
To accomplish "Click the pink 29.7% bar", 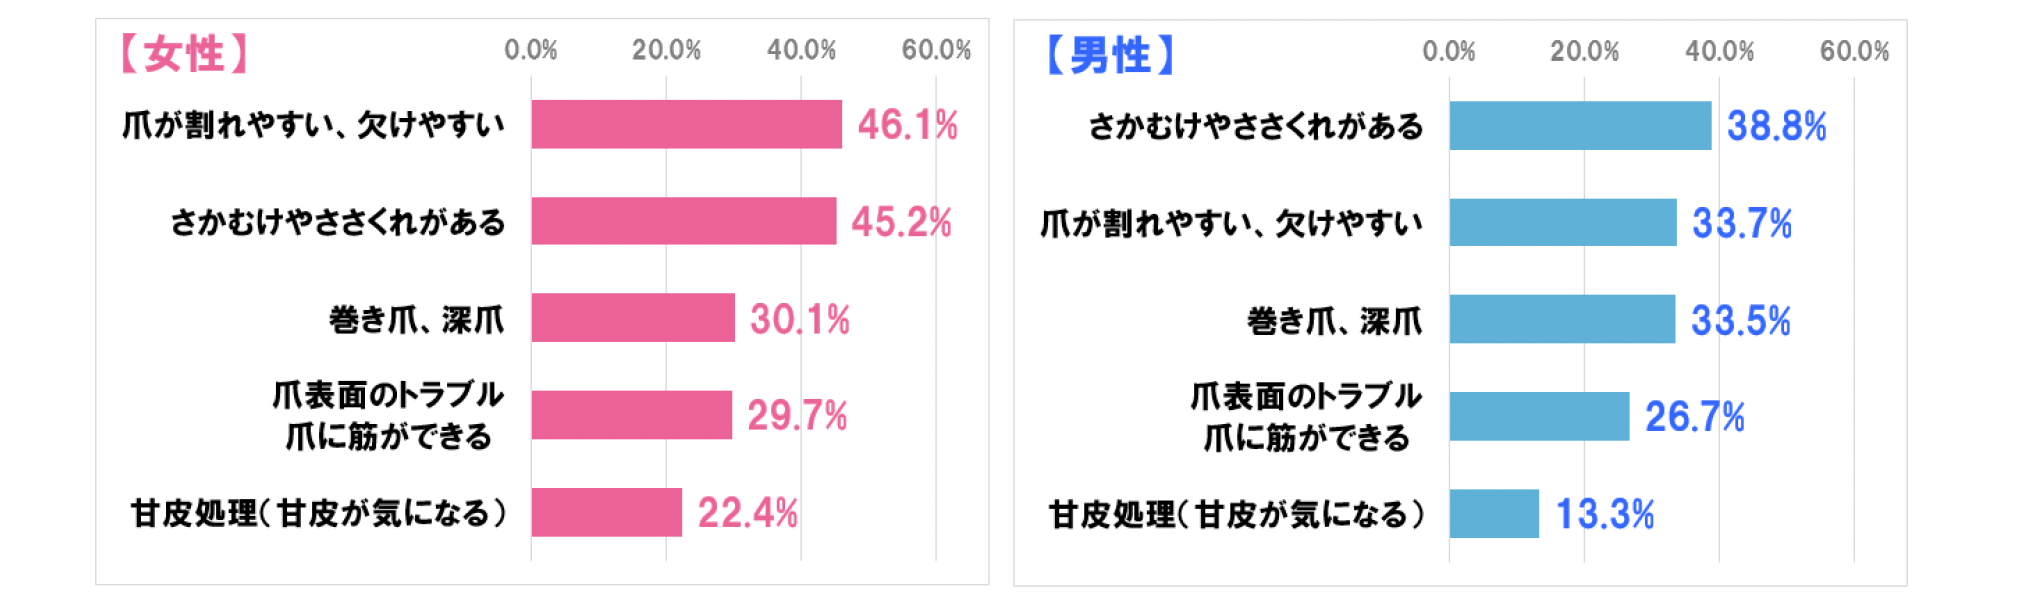I will pyautogui.click(x=631, y=415).
